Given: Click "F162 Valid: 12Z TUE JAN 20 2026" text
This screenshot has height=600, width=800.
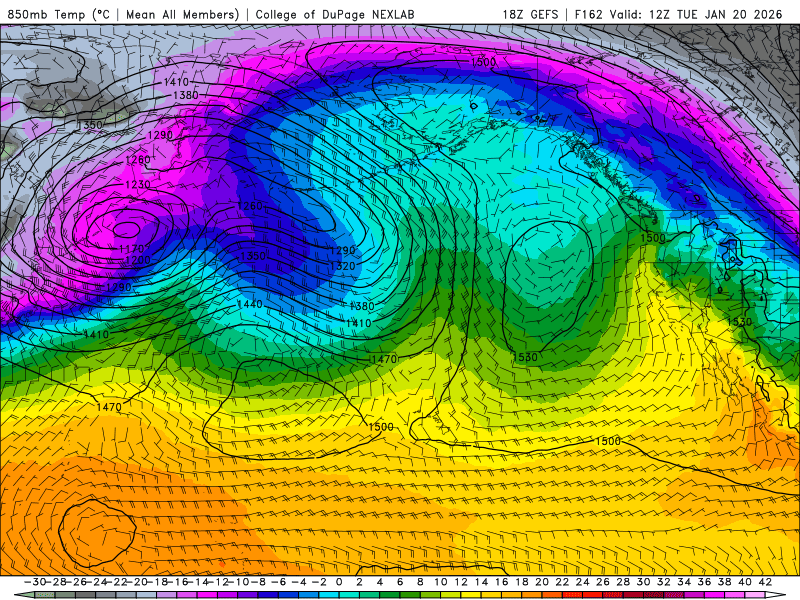Looking at the screenshot, I should click(678, 14).
